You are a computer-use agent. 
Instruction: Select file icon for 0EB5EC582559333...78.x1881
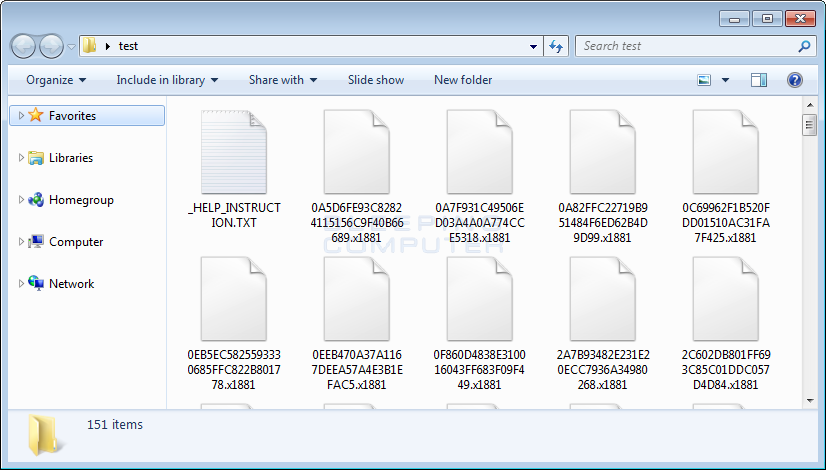(x=234, y=299)
